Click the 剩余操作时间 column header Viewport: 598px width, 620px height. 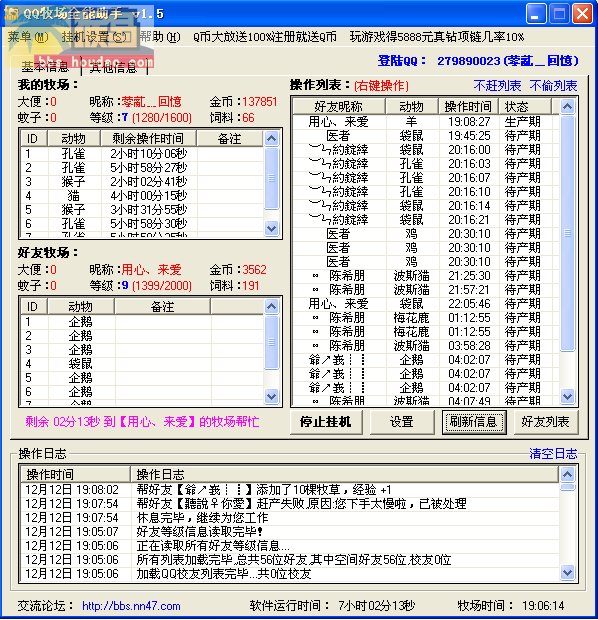[148, 139]
